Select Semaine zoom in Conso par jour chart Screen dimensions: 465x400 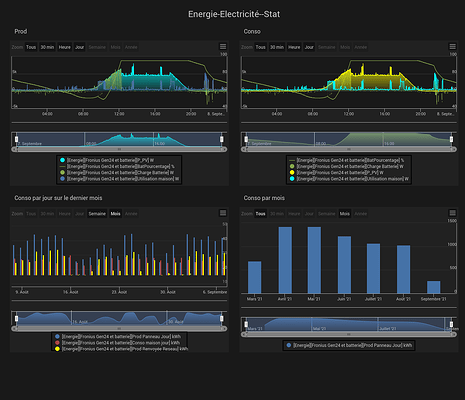97,214
